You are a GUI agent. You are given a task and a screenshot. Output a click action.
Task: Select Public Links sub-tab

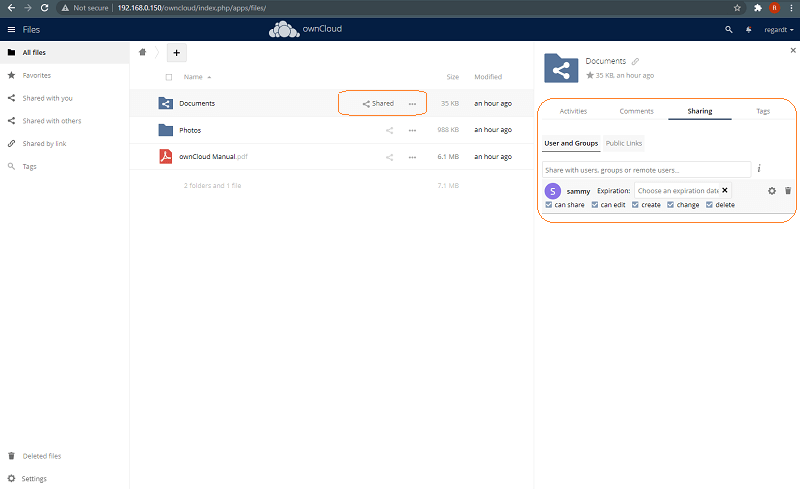[623, 143]
